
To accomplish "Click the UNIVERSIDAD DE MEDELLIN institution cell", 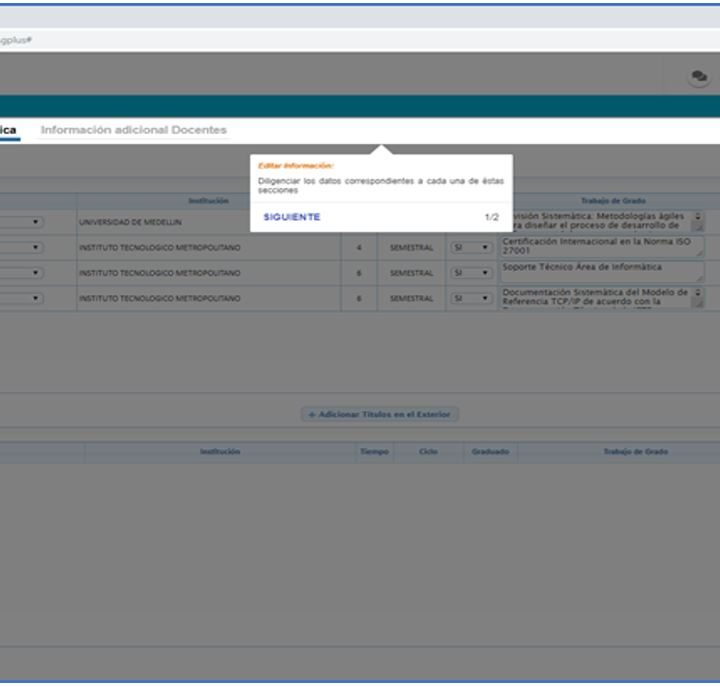I will coord(208,222).
